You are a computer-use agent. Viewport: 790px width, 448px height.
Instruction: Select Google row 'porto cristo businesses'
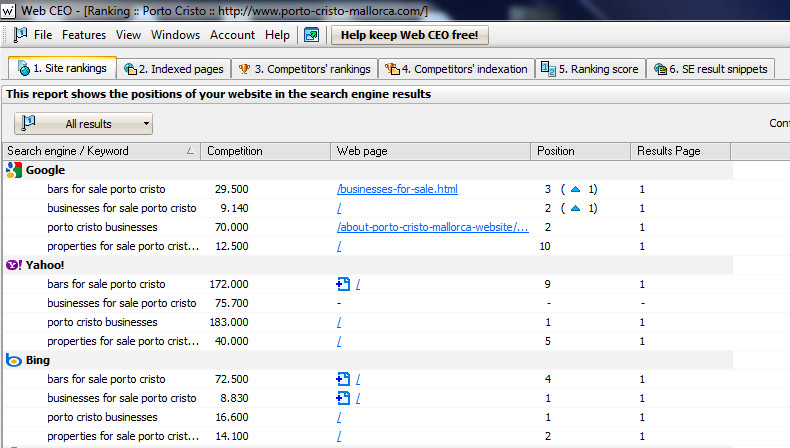click(368, 227)
